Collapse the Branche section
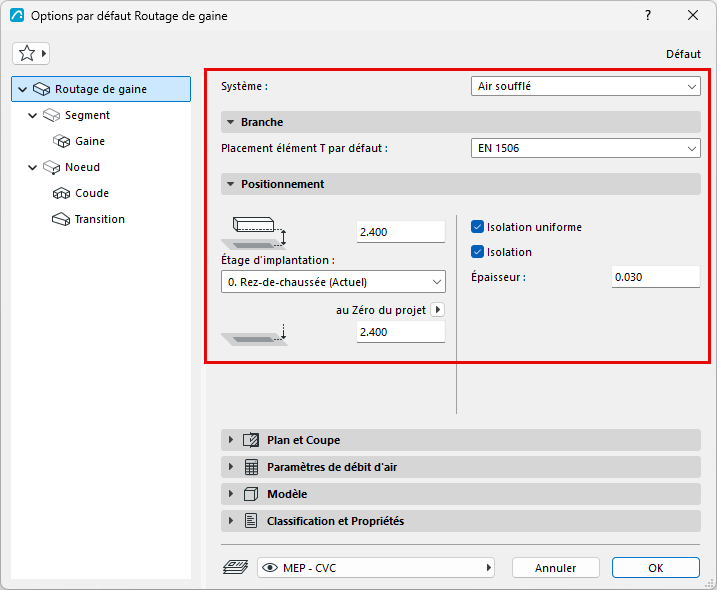Screen dimensions: 717x590 (231, 122)
